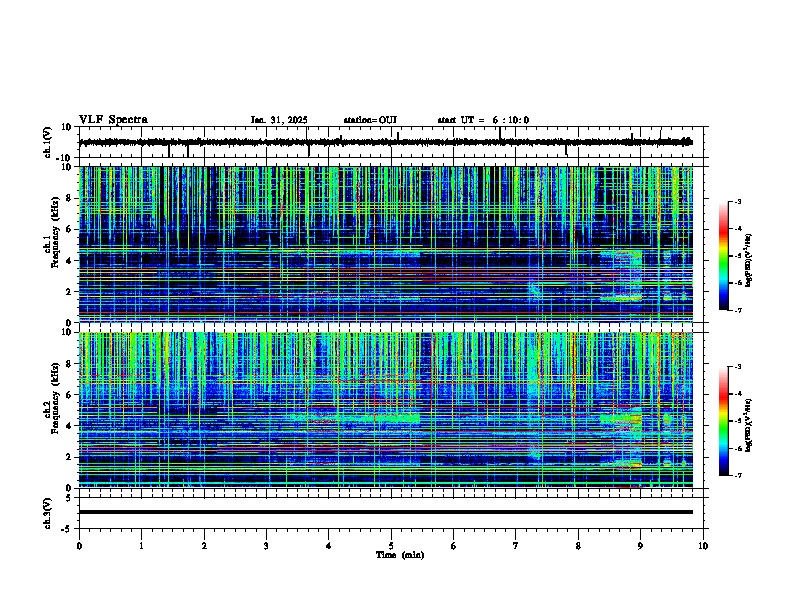Screen dimensions: 792x612
Task: Click the "ch.1(V)" waveform axis label
Action: (x=47, y=142)
